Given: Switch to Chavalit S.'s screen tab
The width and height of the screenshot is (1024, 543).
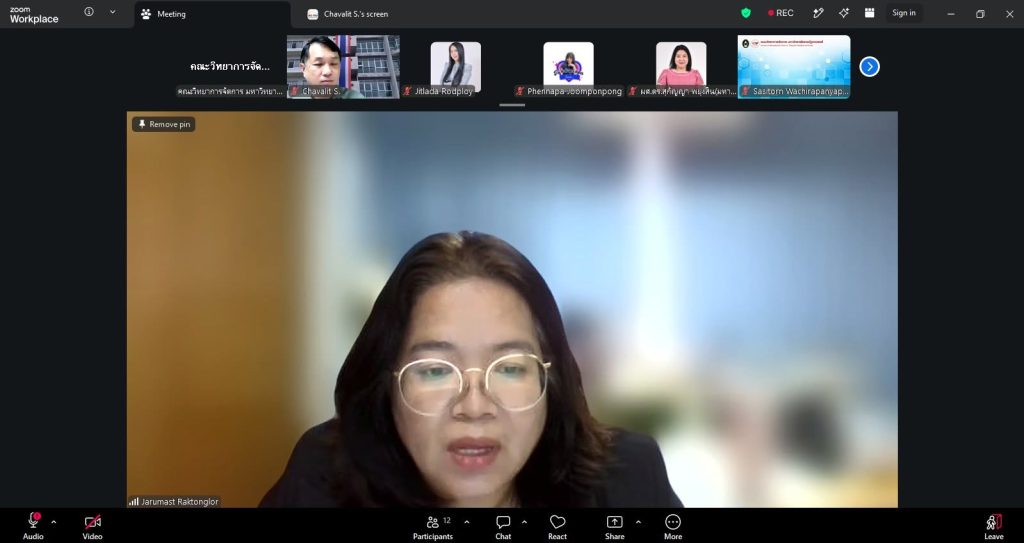Looking at the screenshot, I should [348, 14].
